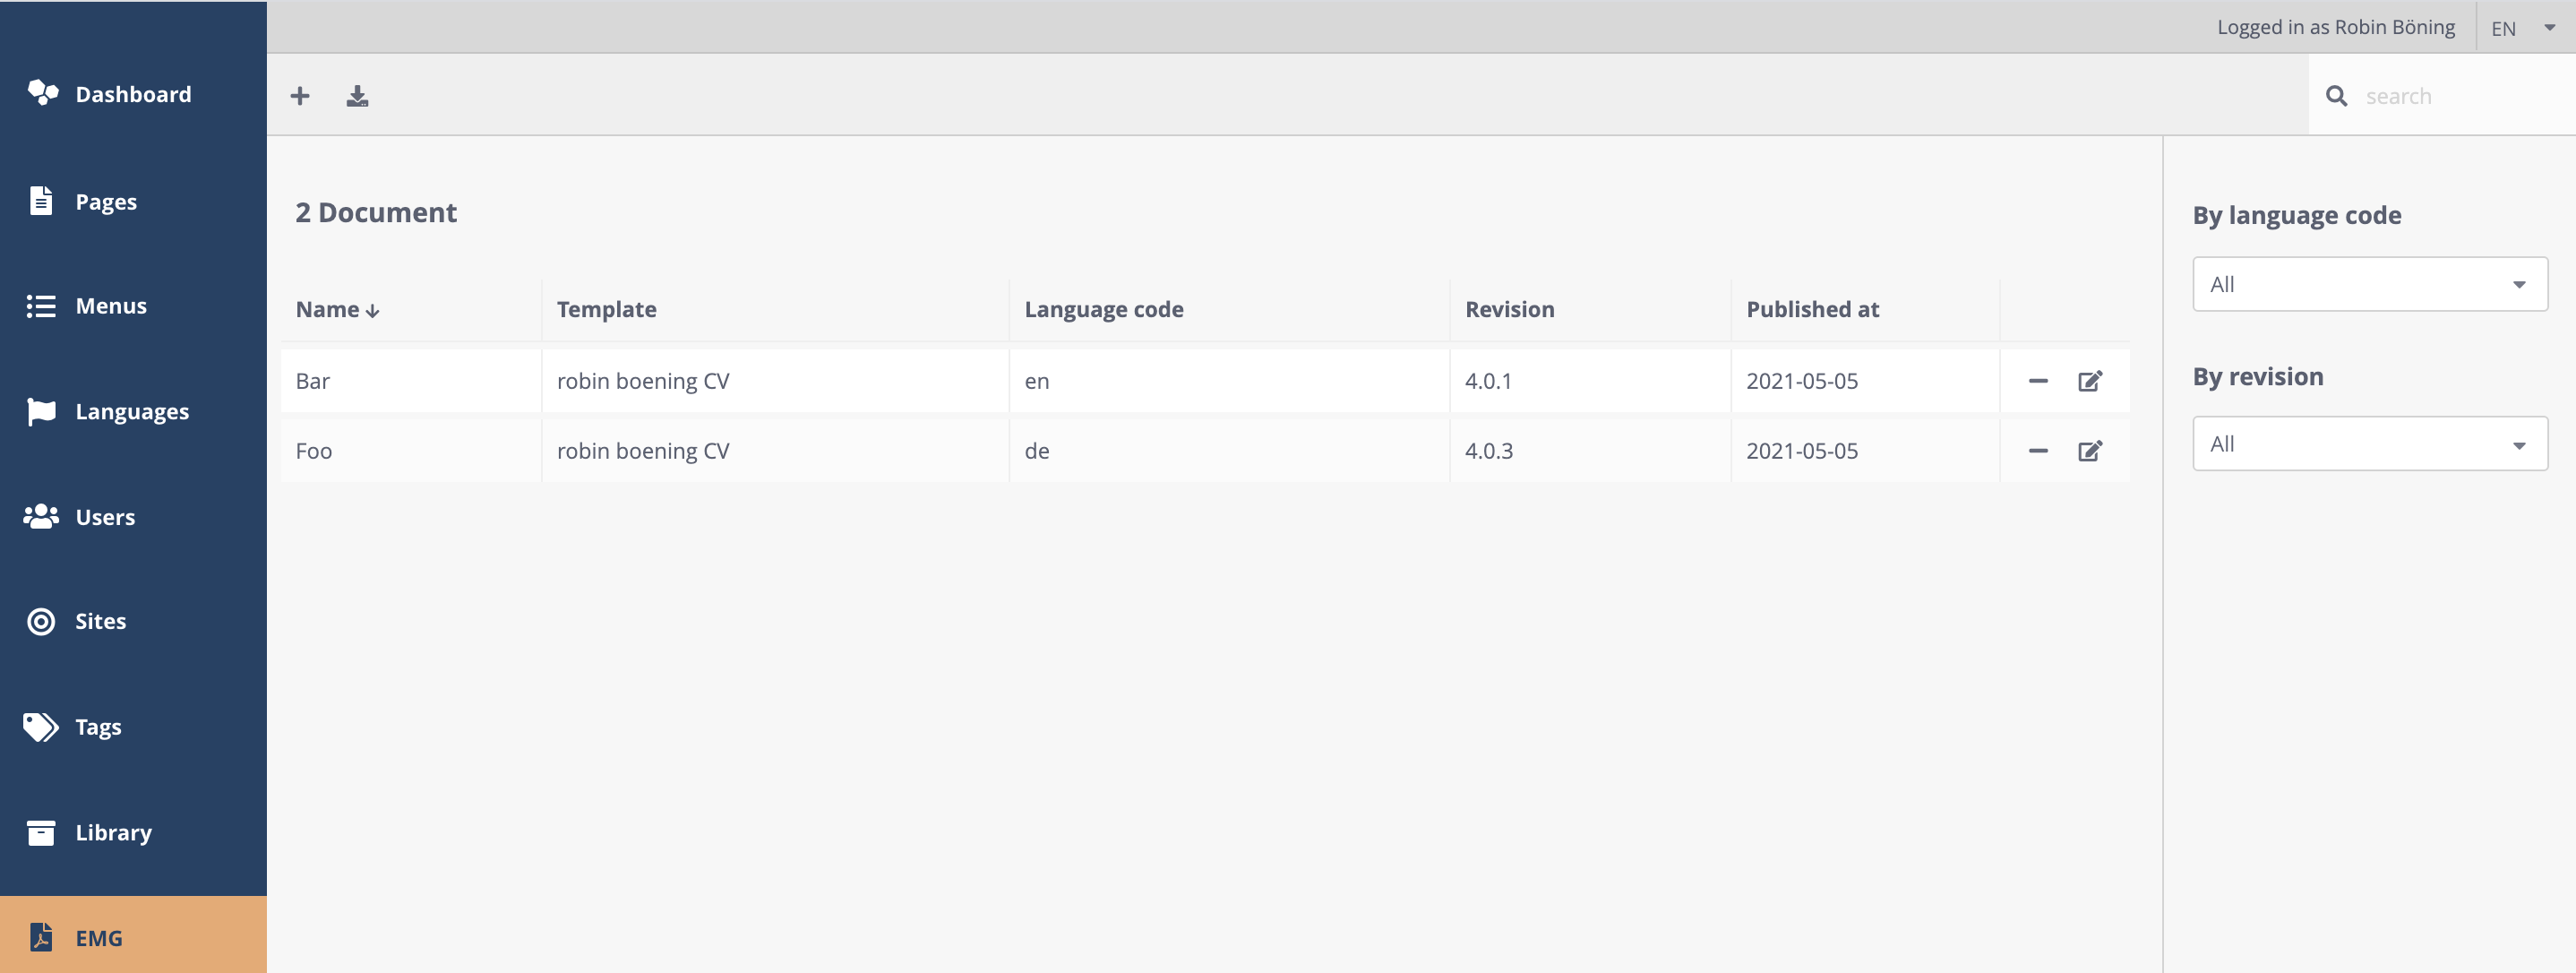
Task: Open the Menus section
Action: [110, 306]
